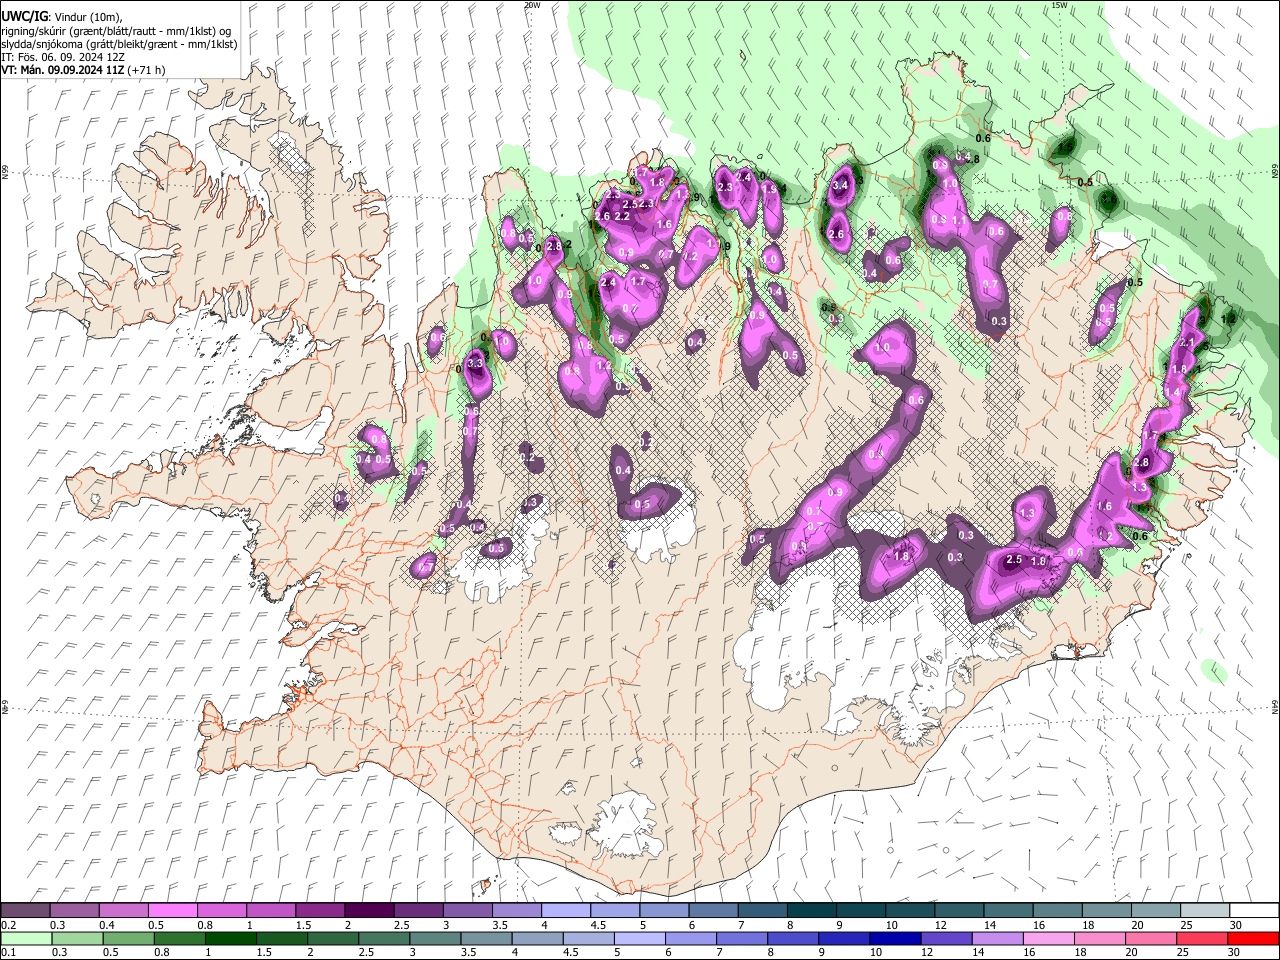Click the header text 'UWC/IG: Vindur (10m),'
The height and width of the screenshot is (960, 1280).
tap(61, 17)
